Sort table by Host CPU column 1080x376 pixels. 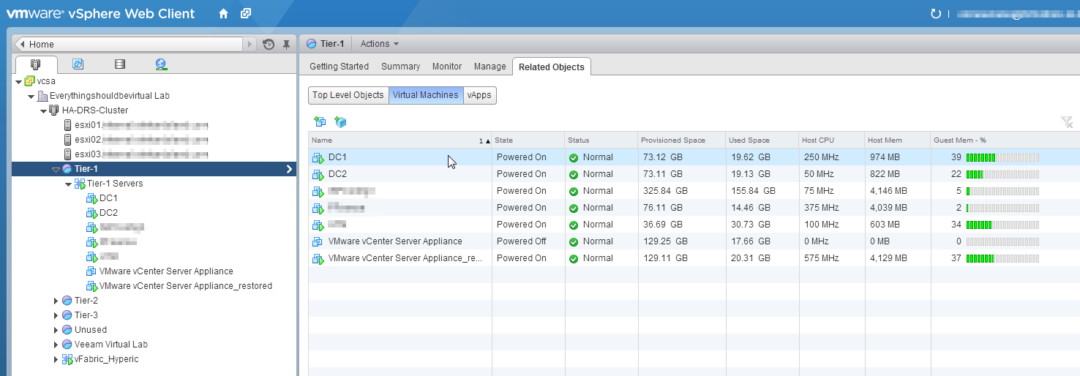831,140
